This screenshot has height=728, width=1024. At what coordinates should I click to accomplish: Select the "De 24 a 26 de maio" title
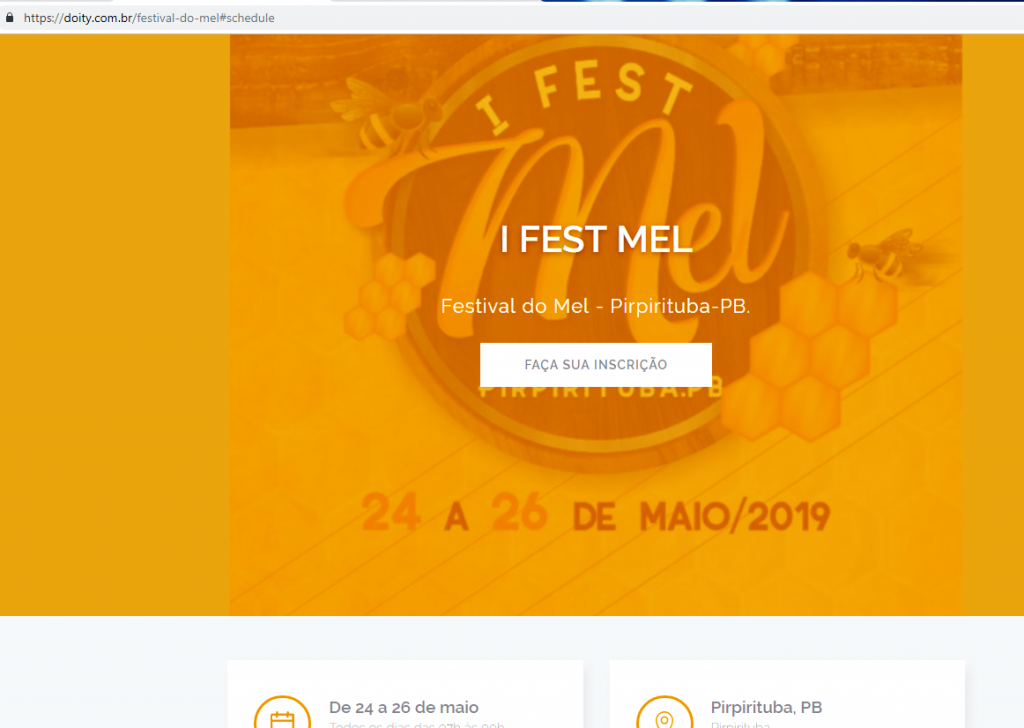(404, 707)
